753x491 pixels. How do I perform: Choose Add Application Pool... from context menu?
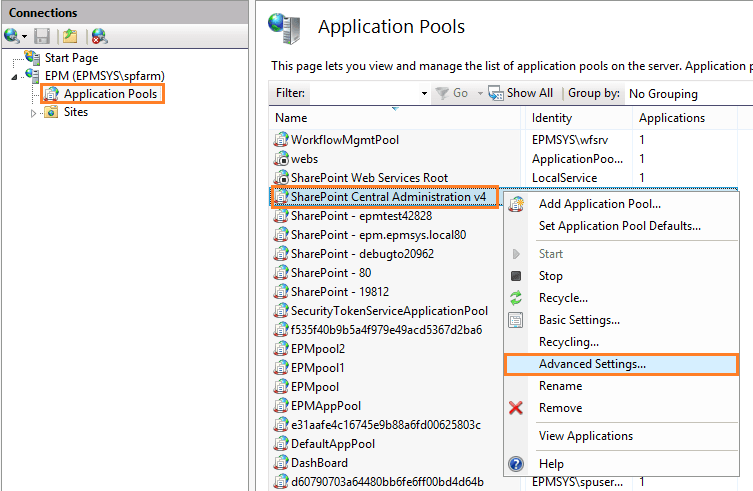click(599, 204)
